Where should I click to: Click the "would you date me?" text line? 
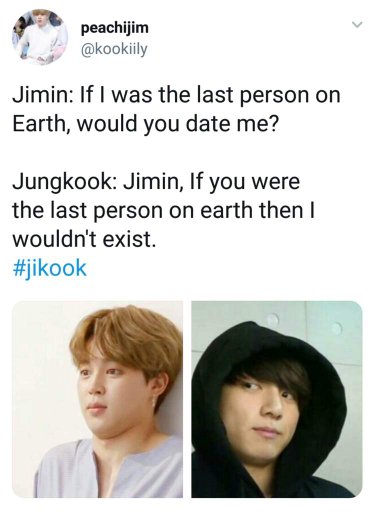tap(178, 124)
